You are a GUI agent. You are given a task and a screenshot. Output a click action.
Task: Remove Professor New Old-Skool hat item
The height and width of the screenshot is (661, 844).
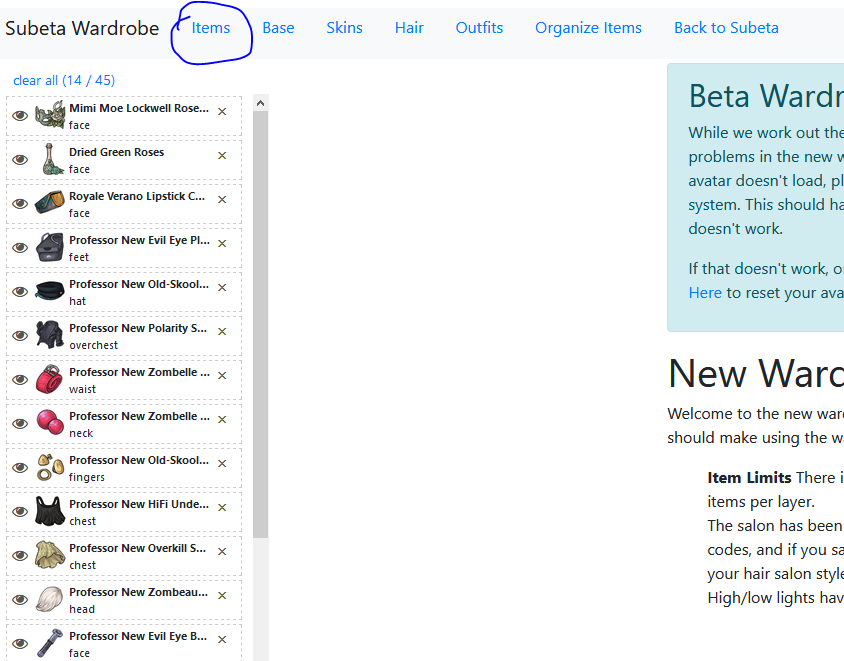(x=222, y=287)
